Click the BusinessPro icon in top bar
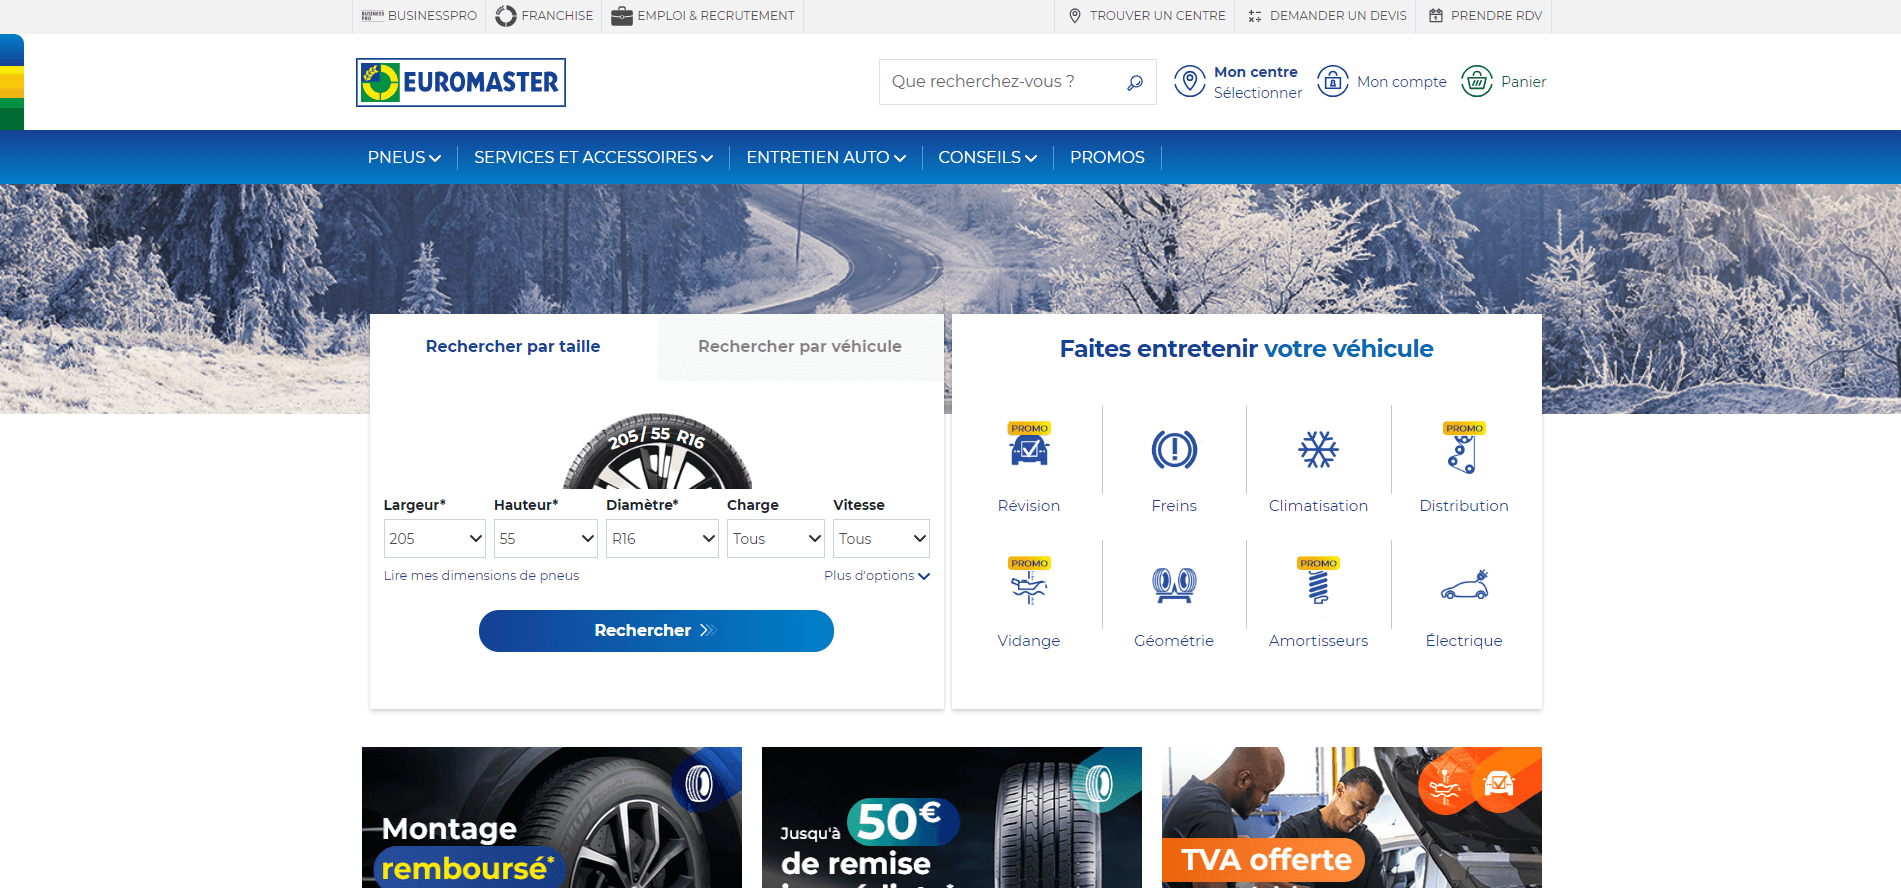1901x888 pixels. [372, 16]
